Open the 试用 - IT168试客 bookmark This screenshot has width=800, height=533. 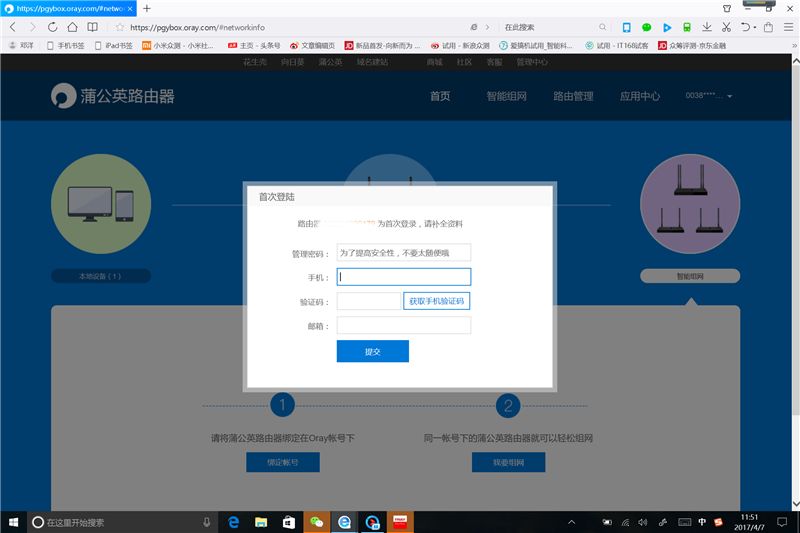click(x=616, y=45)
